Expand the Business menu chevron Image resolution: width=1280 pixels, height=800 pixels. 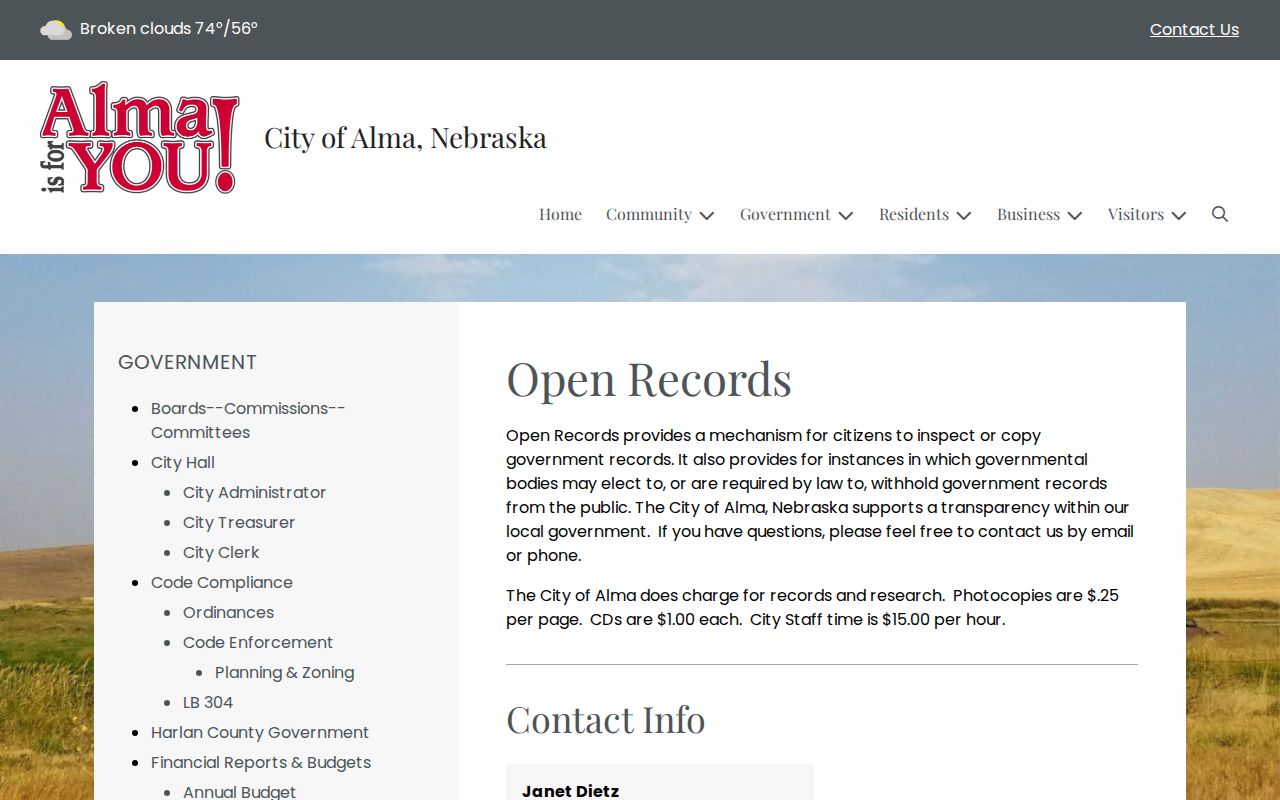click(1075, 215)
